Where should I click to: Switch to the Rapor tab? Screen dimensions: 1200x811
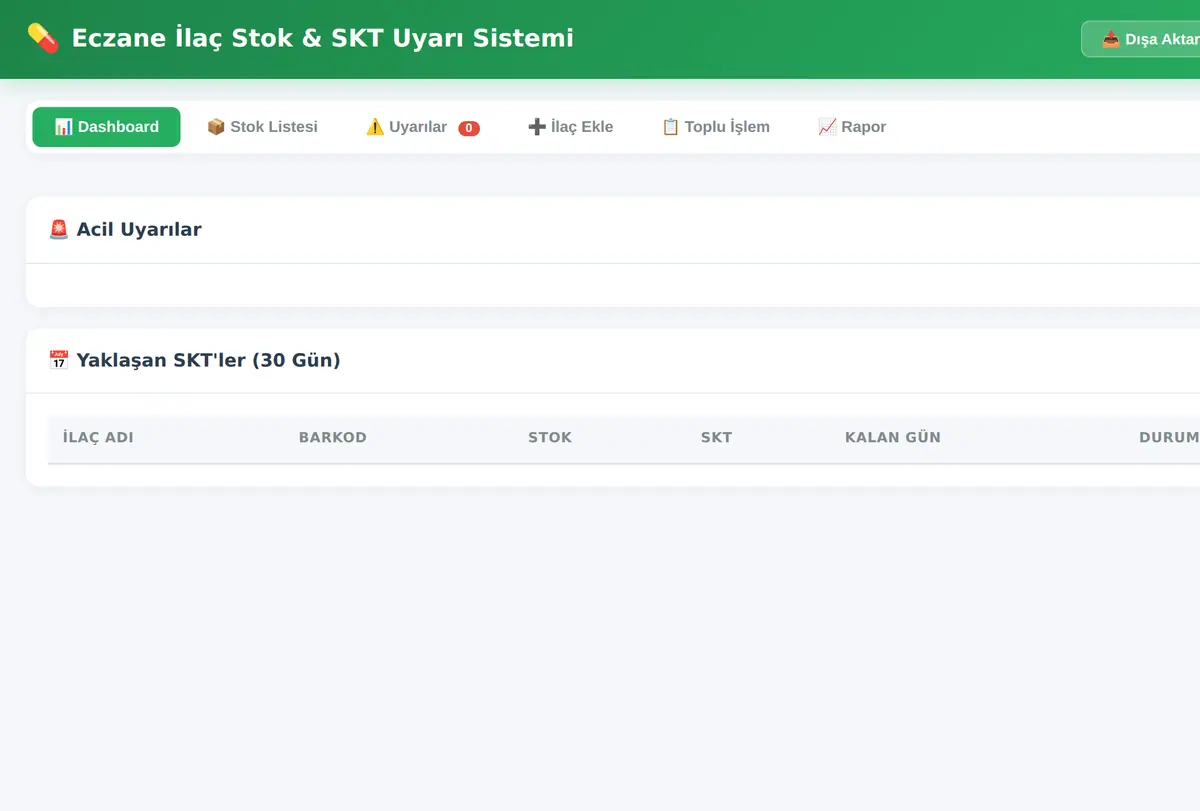pos(852,127)
